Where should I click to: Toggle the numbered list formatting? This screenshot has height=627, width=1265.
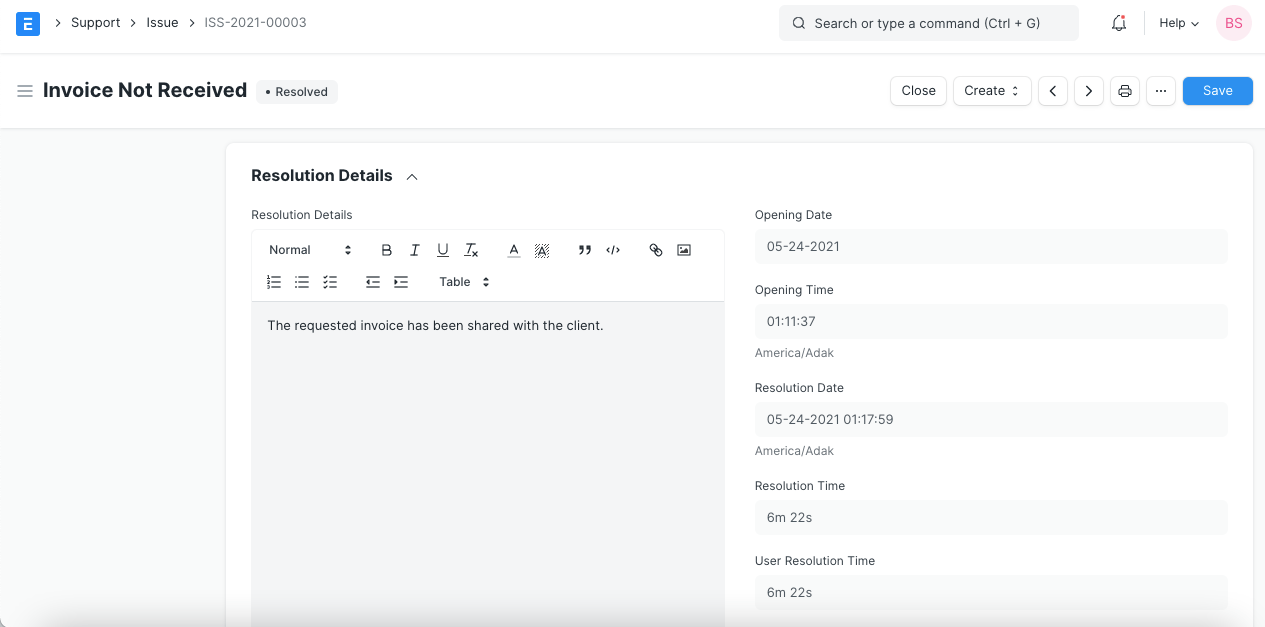274,282
